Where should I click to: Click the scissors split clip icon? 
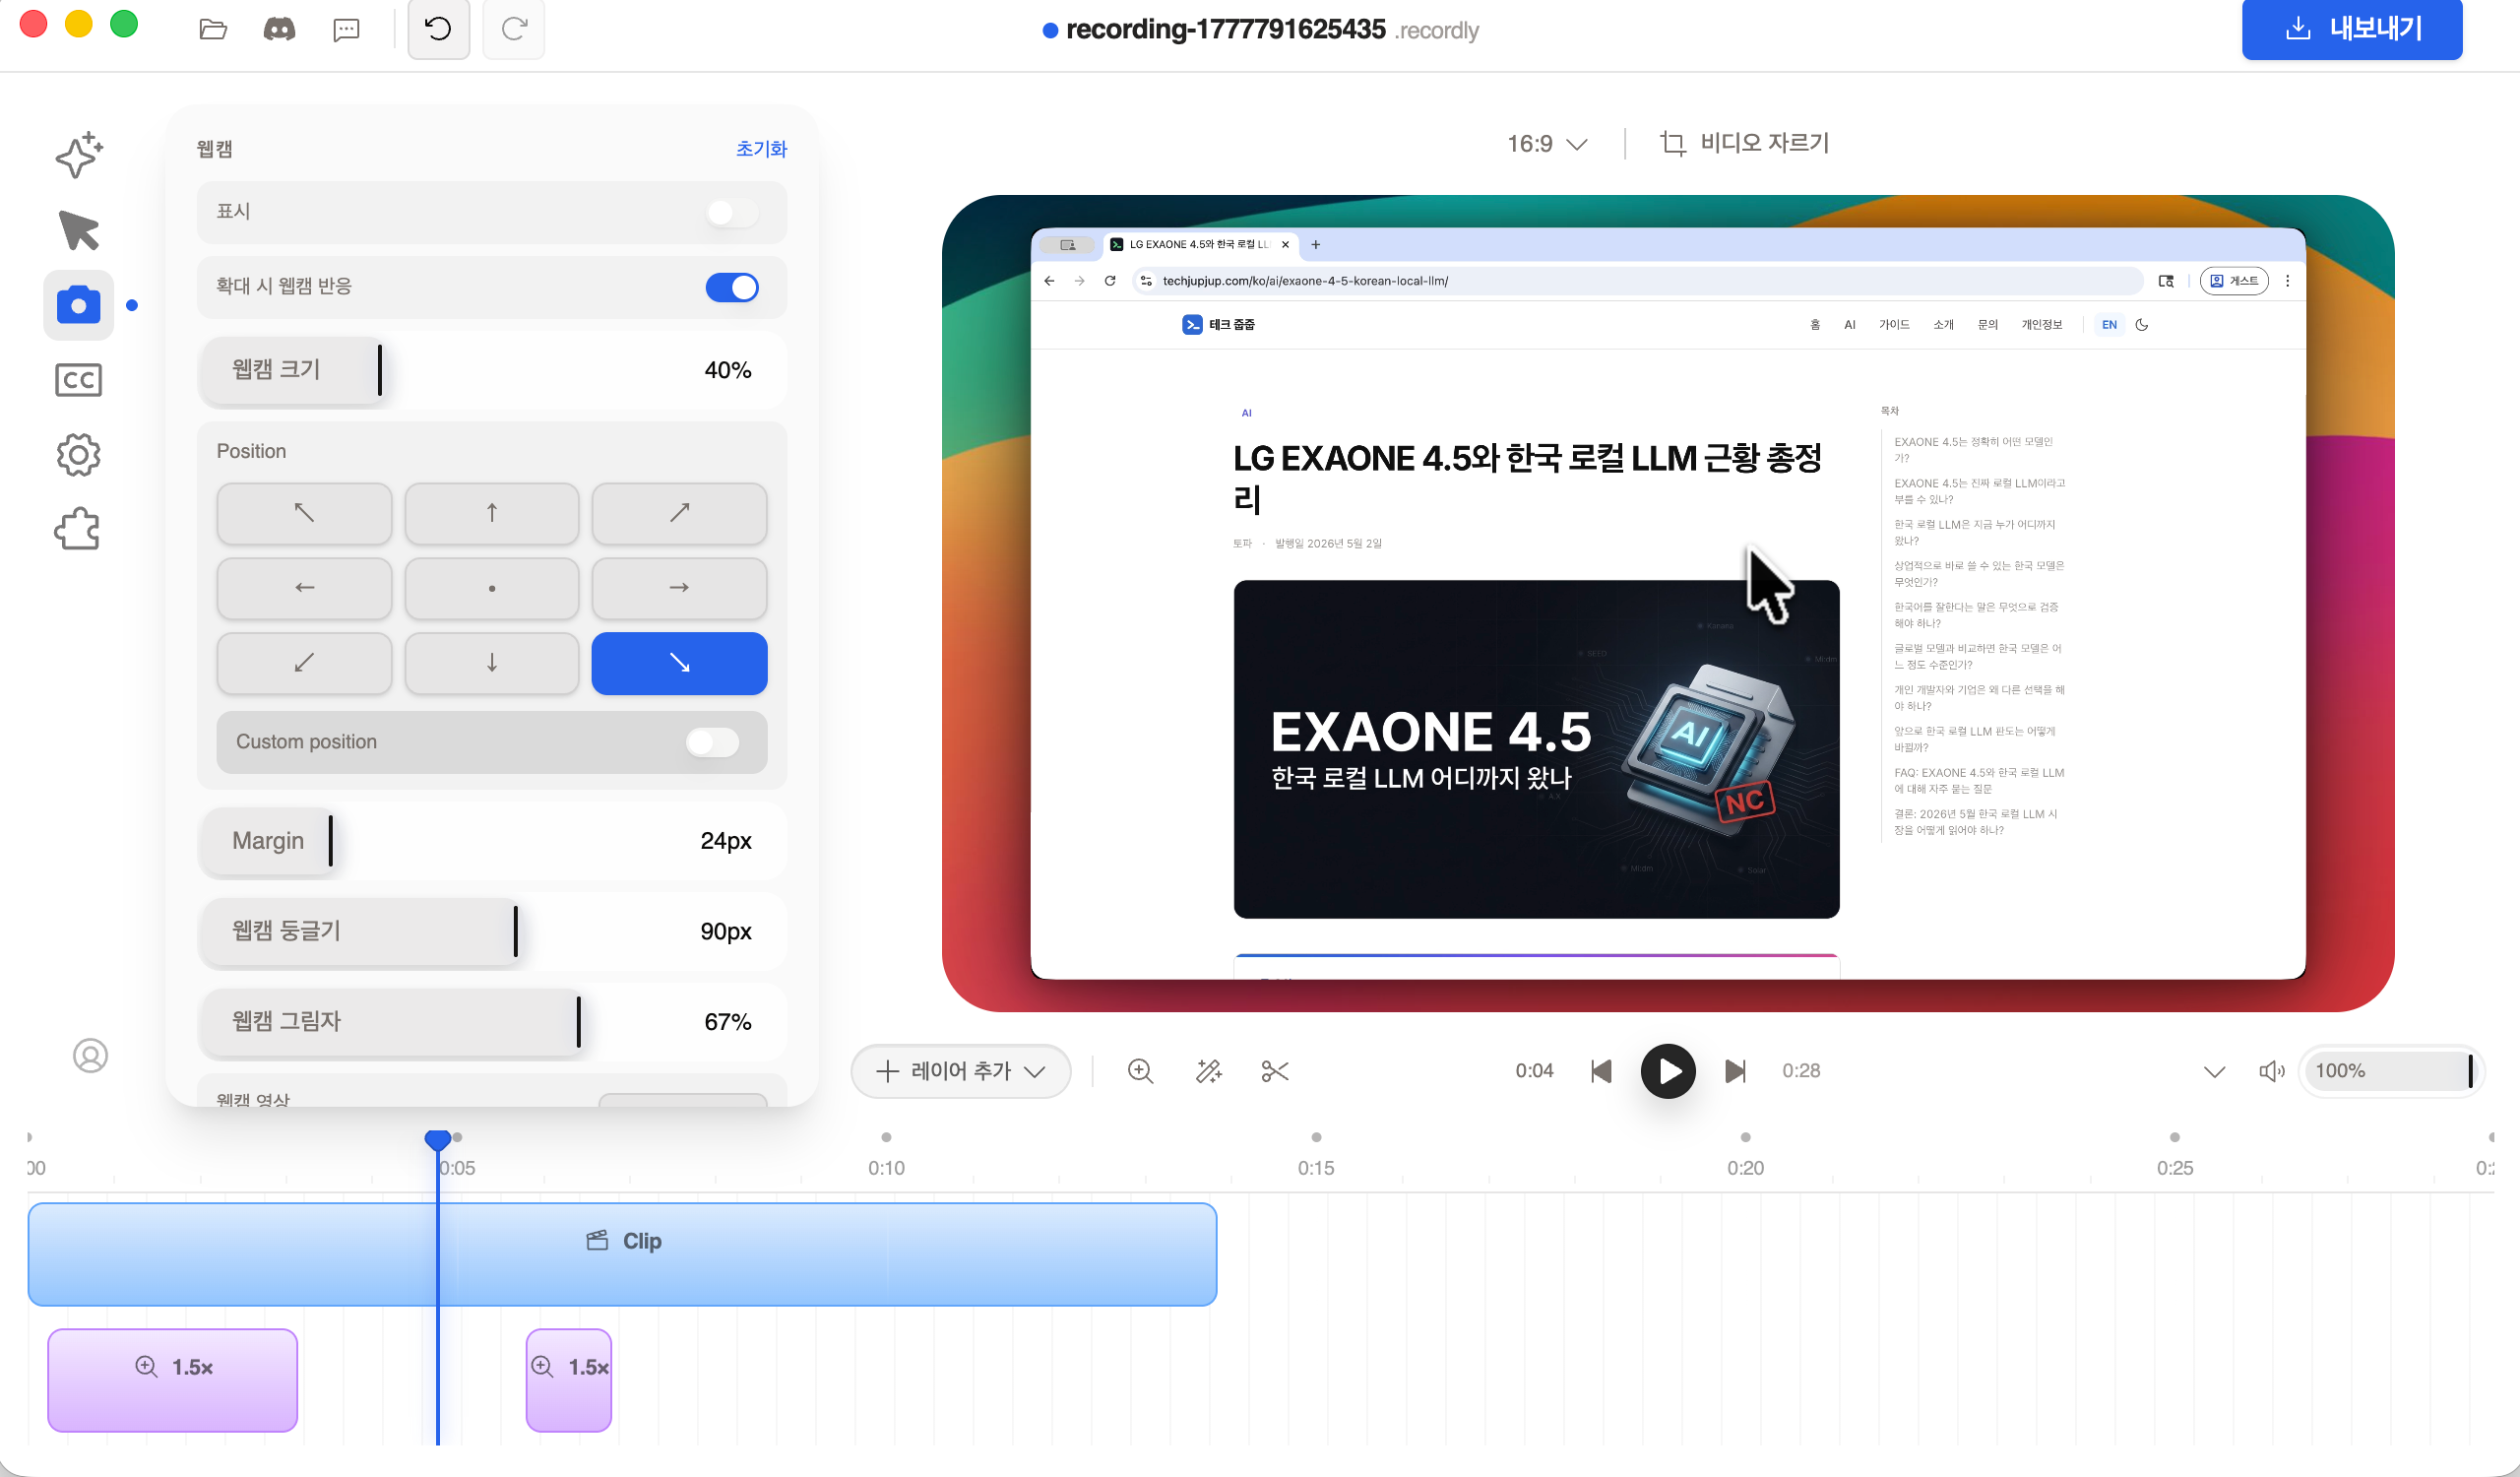point(1275,1071)
